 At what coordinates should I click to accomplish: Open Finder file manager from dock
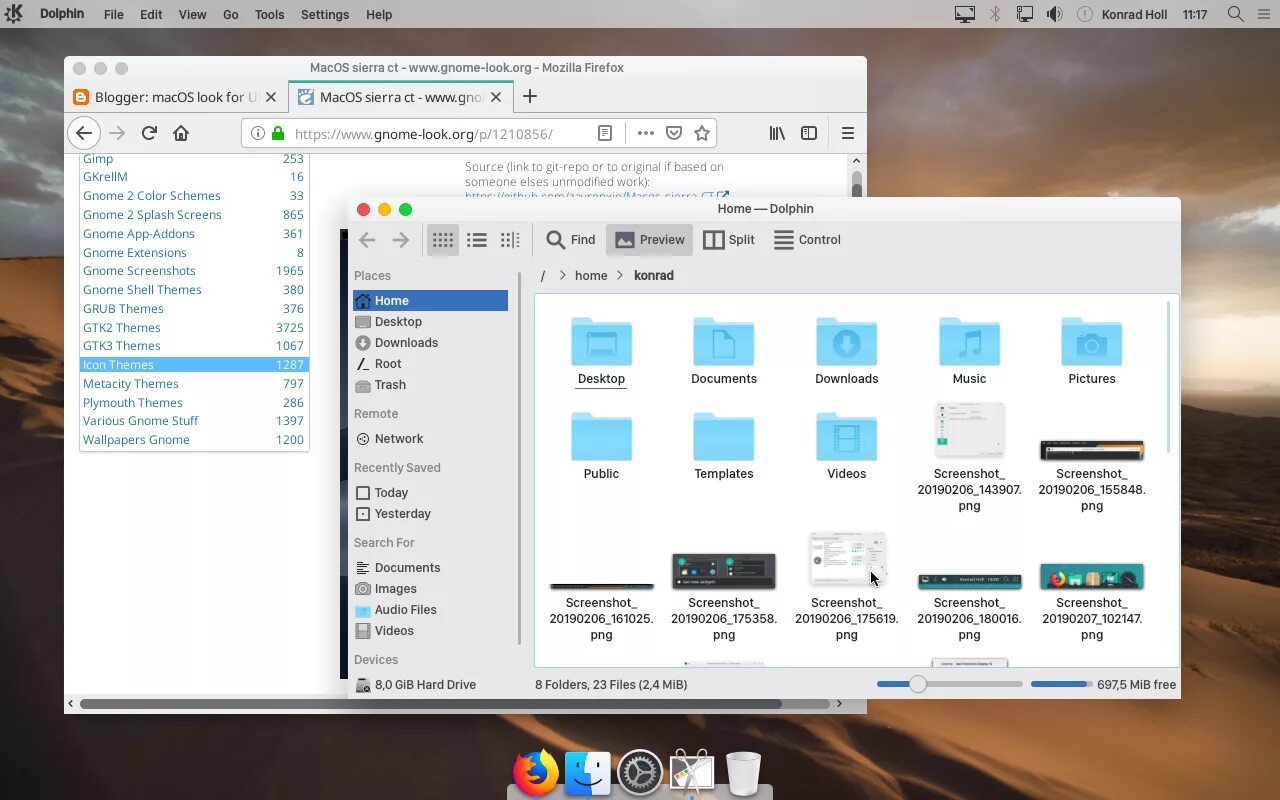(588, 773)
